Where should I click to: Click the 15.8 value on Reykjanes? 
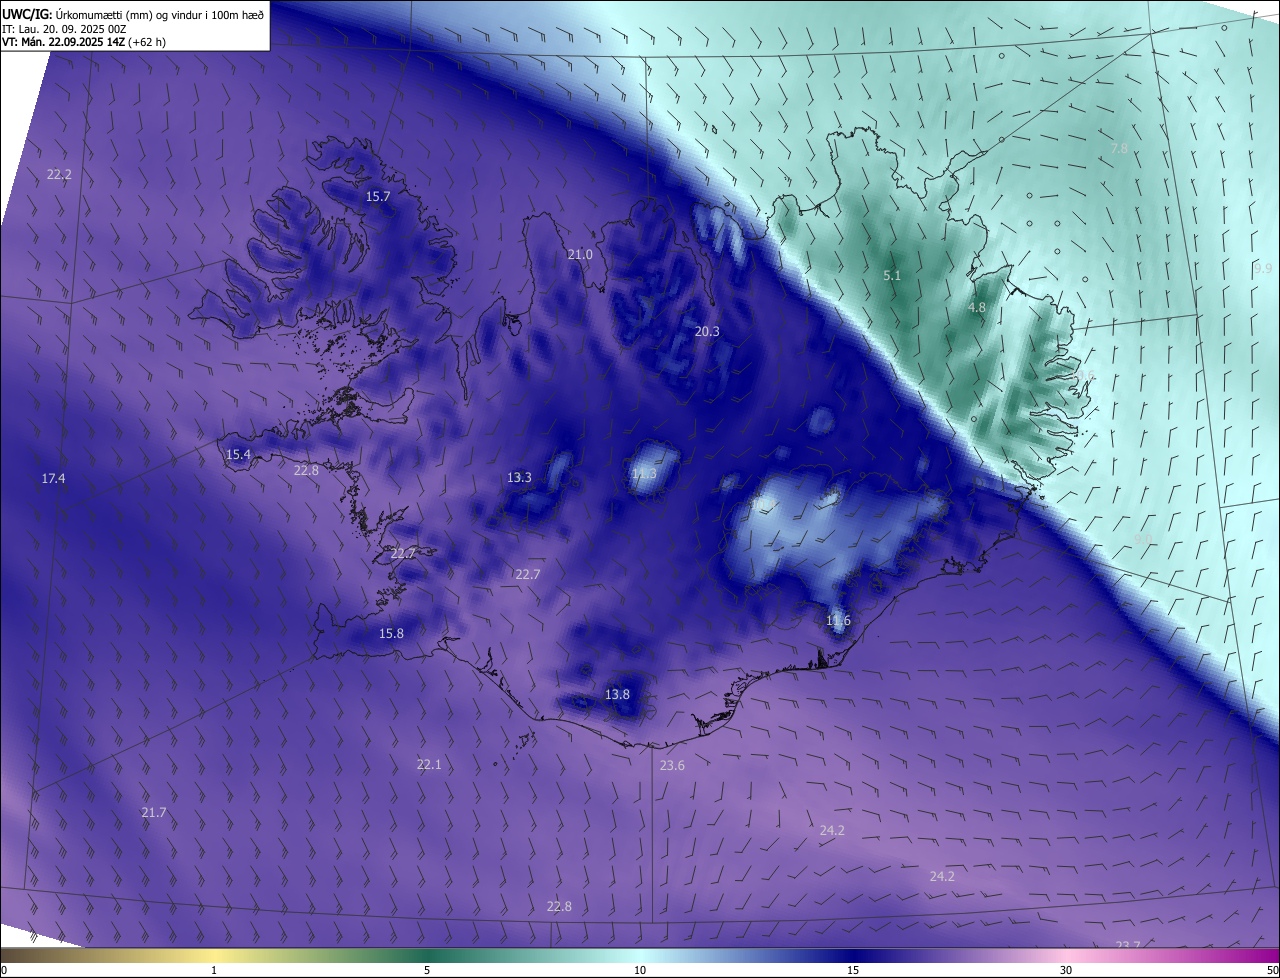pyautogui.click(x=391, y=633)
